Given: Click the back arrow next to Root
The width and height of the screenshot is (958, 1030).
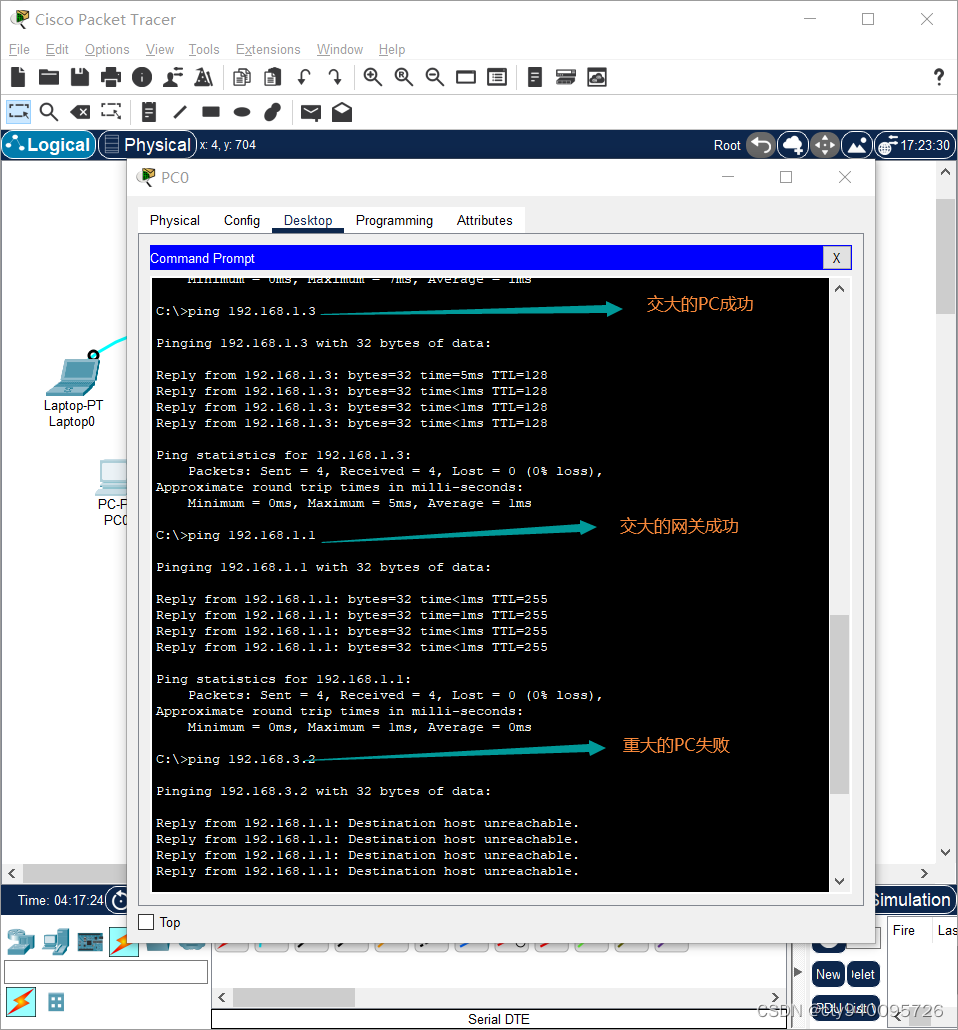Looking at the screenshot, I should coord(761,145).
